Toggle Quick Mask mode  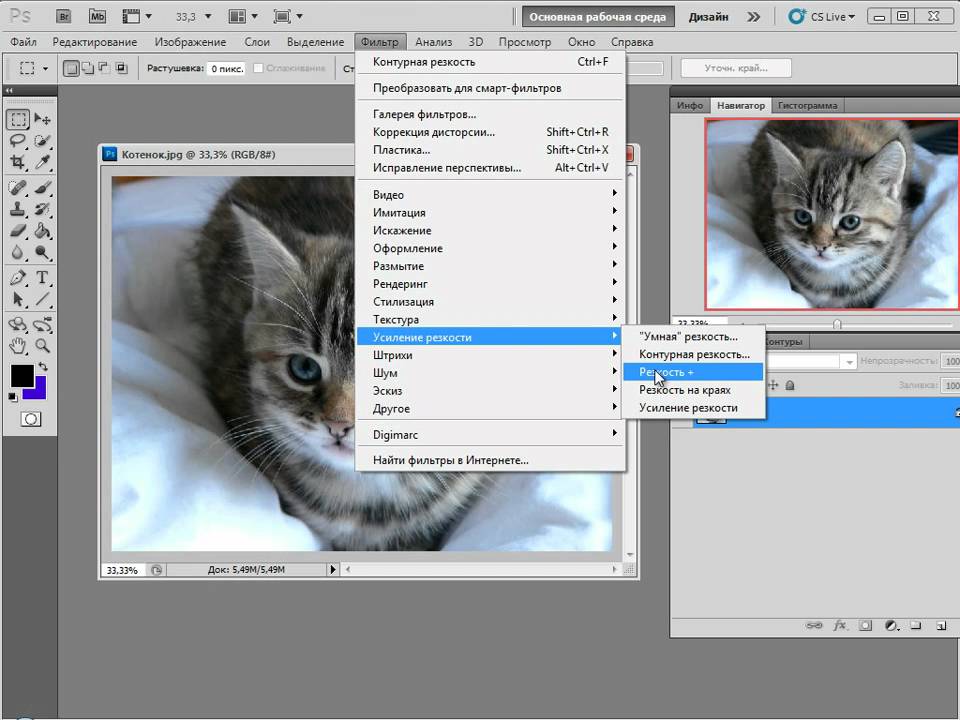[x=30, y=419]
